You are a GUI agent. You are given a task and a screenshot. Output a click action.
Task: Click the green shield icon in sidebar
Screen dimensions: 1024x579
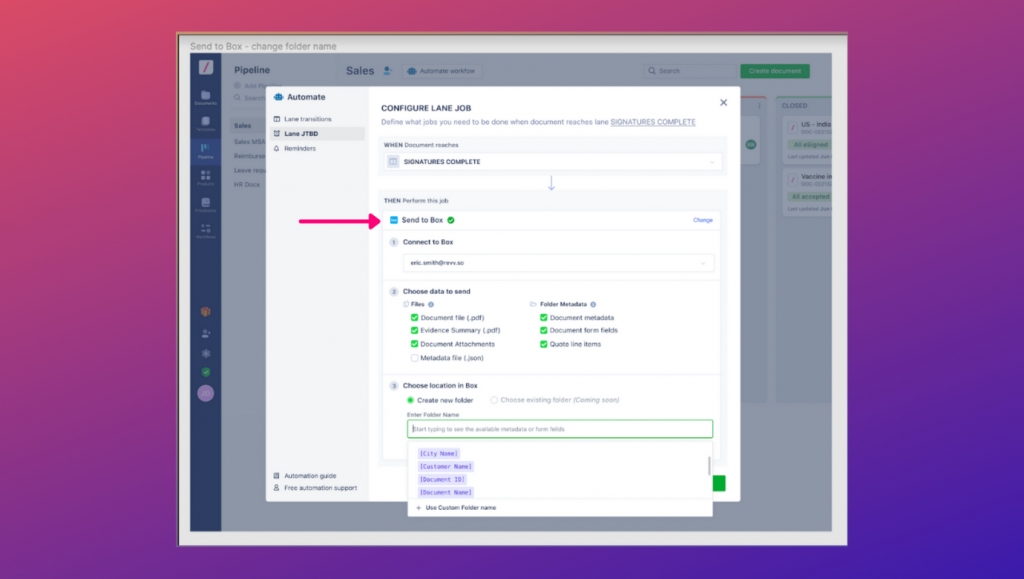tap(206, 372)
